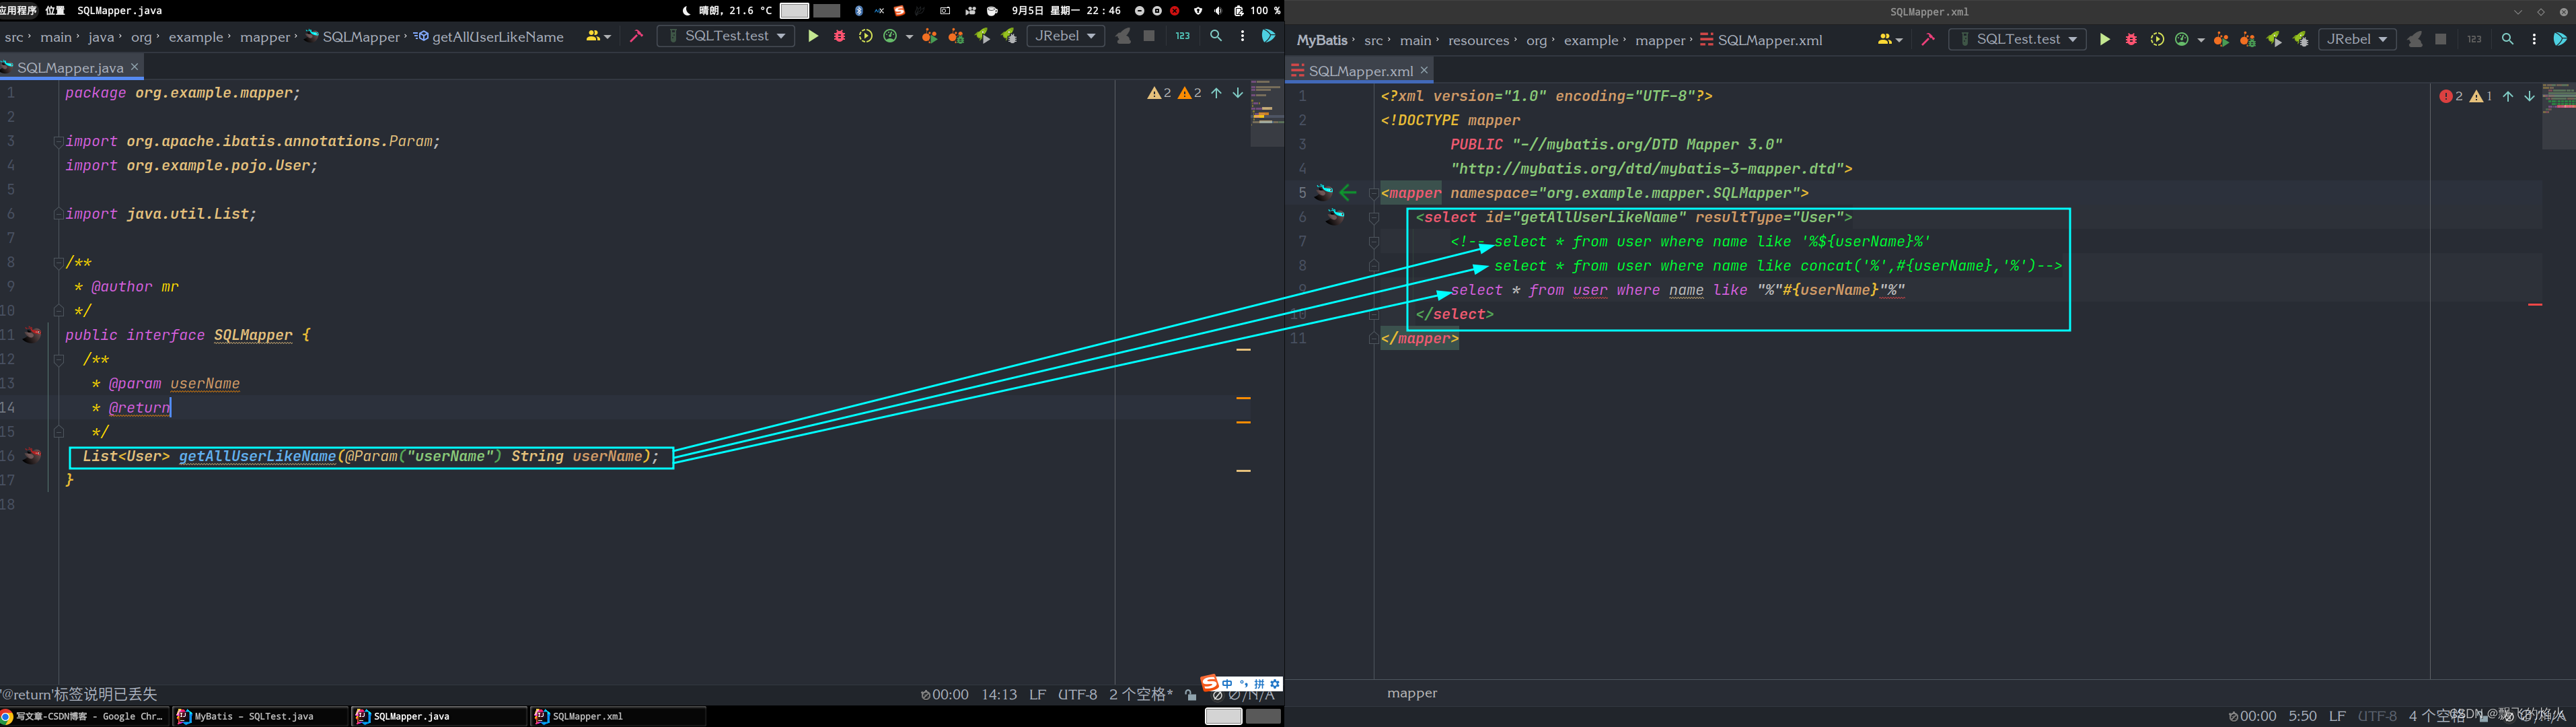Run SQLTest.test in the SQLMapper.xml window

[2105, 39]
